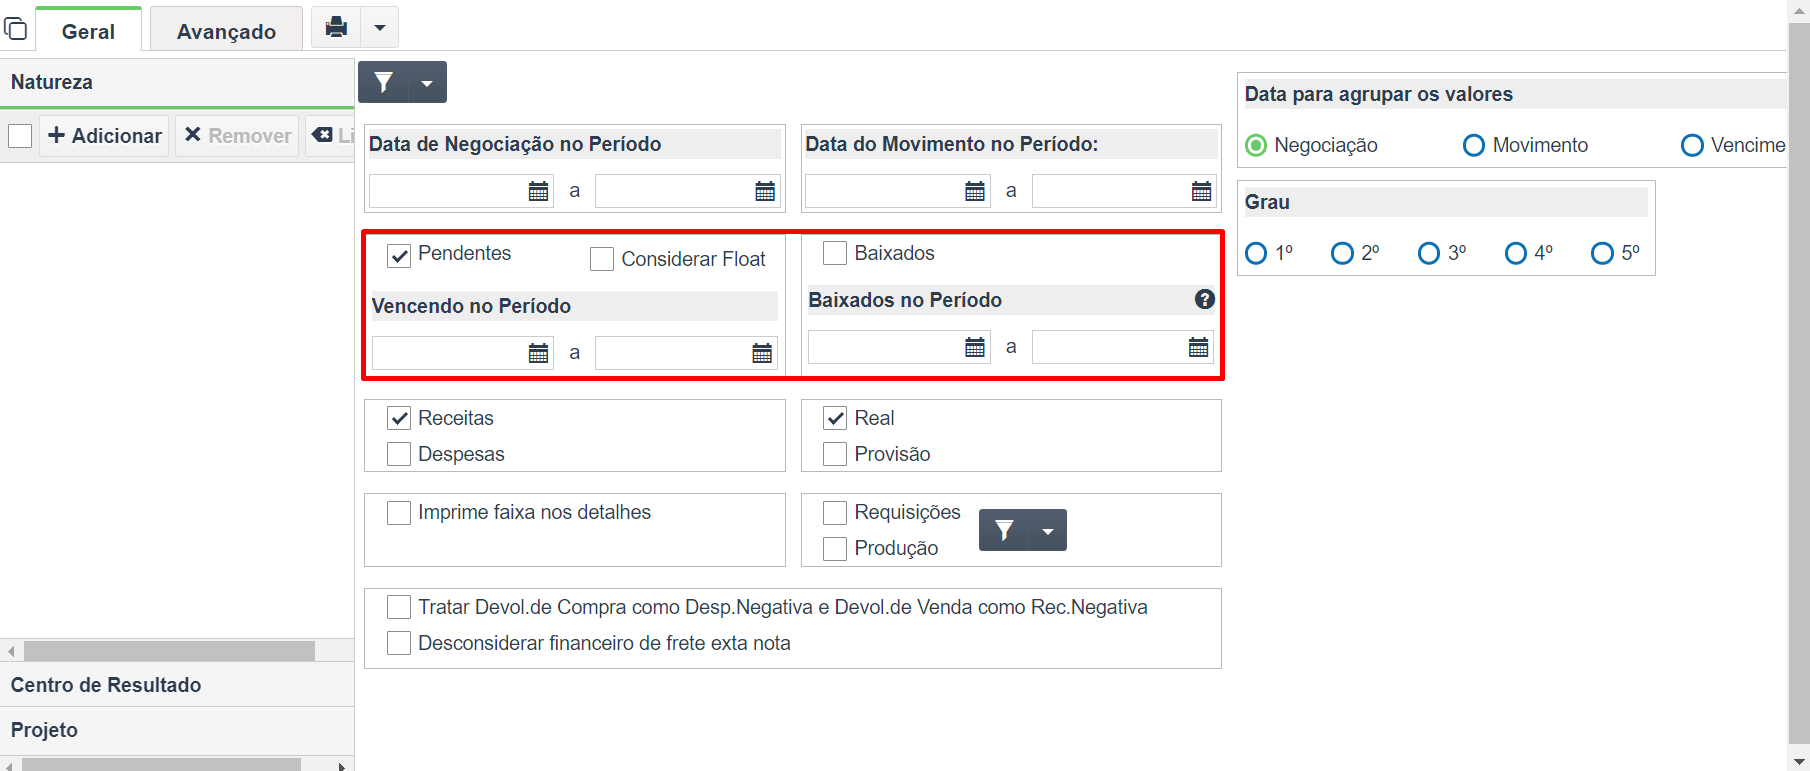Open calendar for Vencendo no Período start
1810x771 pixels.
[x=539, y=353]
